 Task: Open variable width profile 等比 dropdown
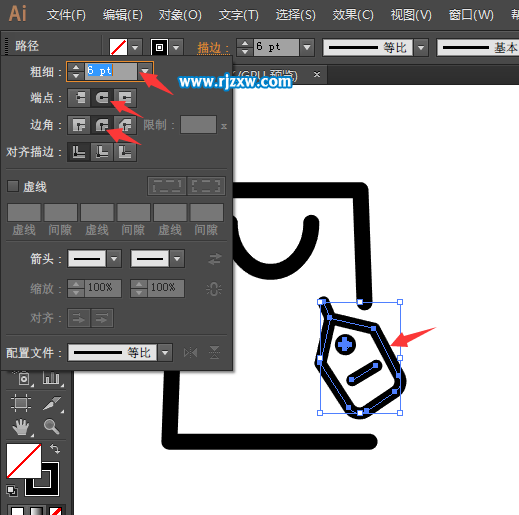coord(421,47)
